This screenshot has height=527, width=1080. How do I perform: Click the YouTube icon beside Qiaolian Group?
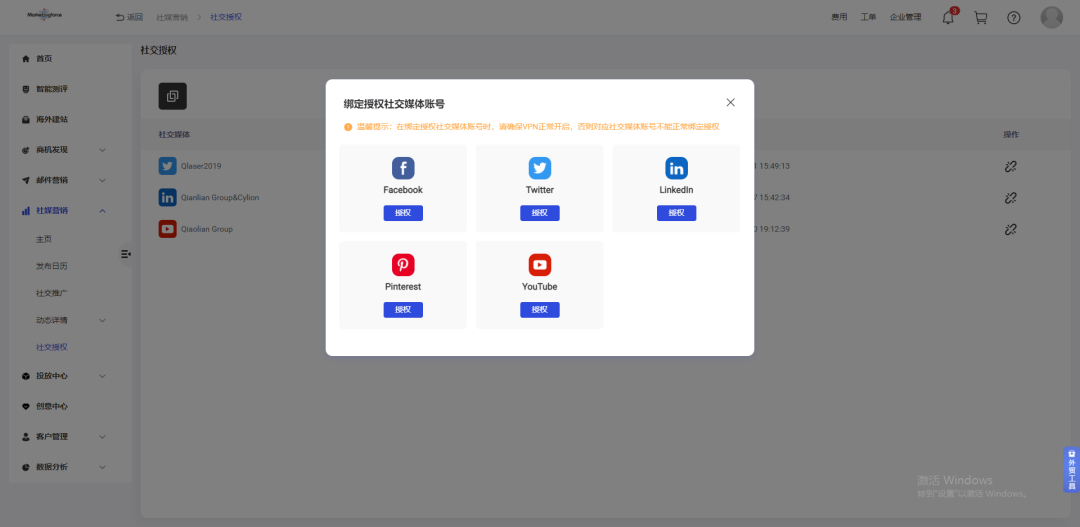(x=167, y=229)
